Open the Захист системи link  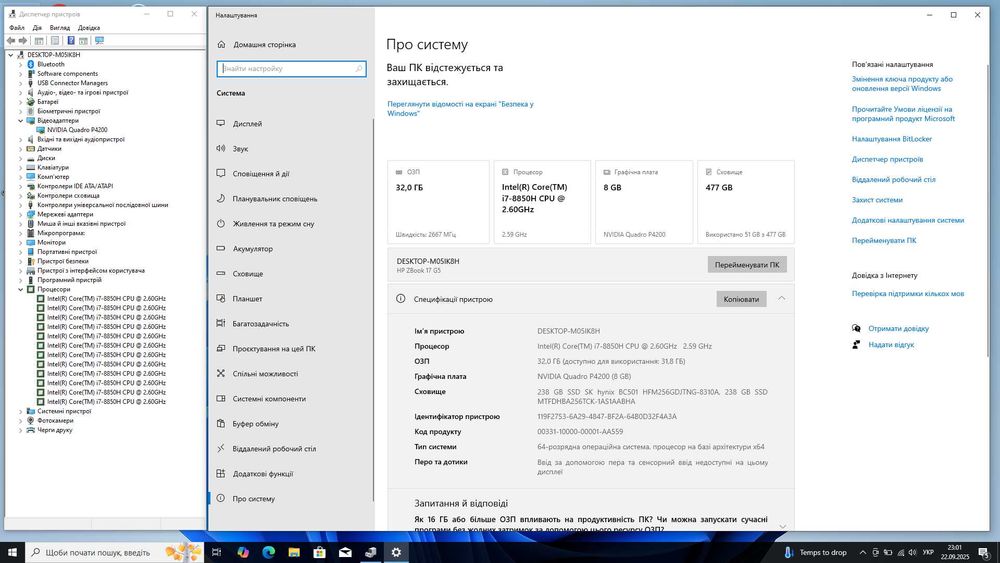tap(877, 200)
